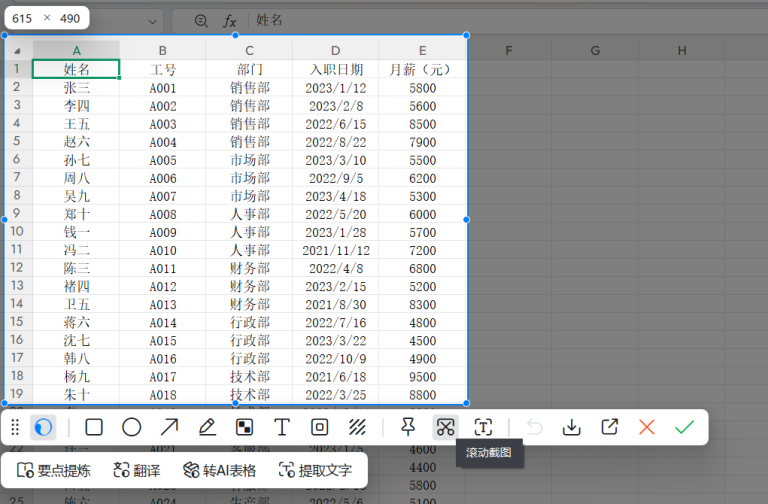
Task: Click the 财务部 cell in row 12
Action: click(249, 268)
